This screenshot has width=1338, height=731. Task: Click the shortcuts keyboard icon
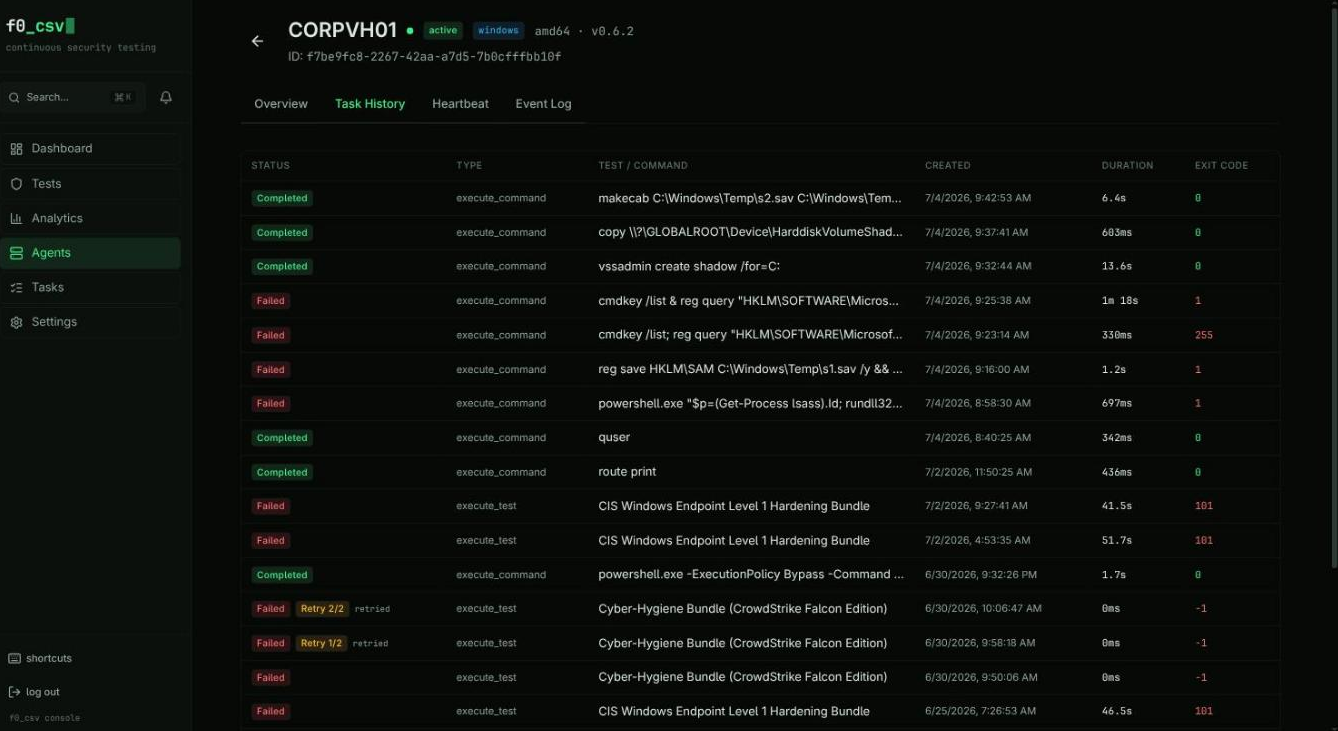14,658
